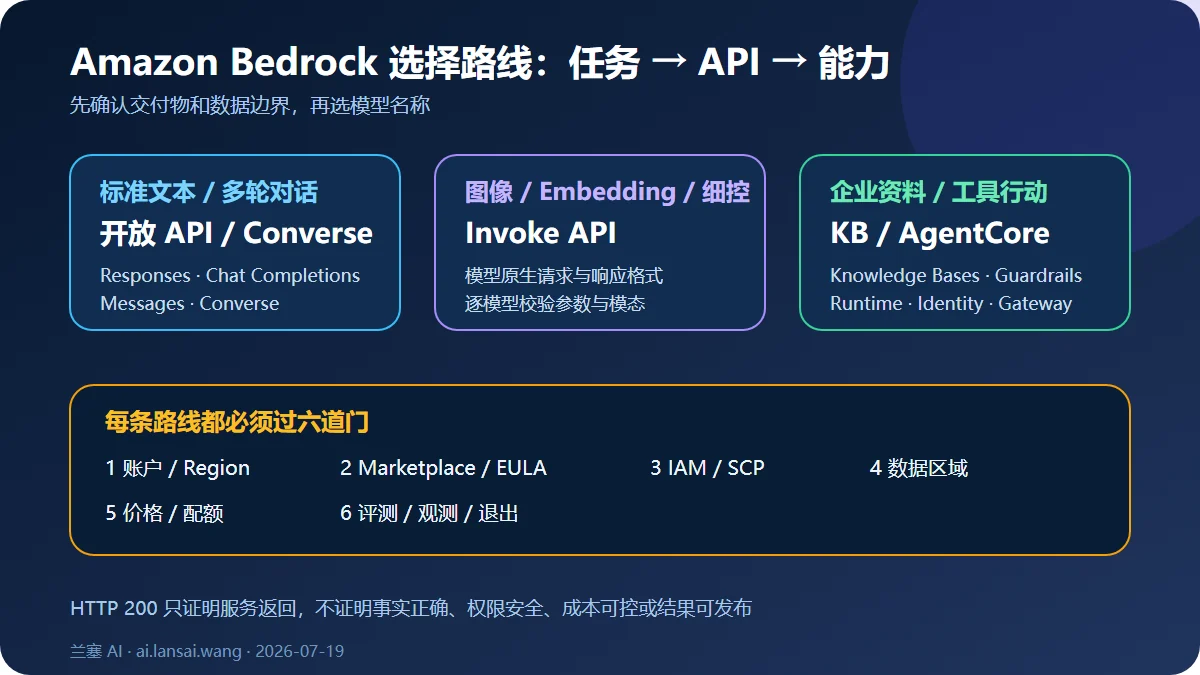This screenshot has width=1200, height=675.
Task: Click the item '5 价格 / 配额'
Action: [x=164, y=513]
